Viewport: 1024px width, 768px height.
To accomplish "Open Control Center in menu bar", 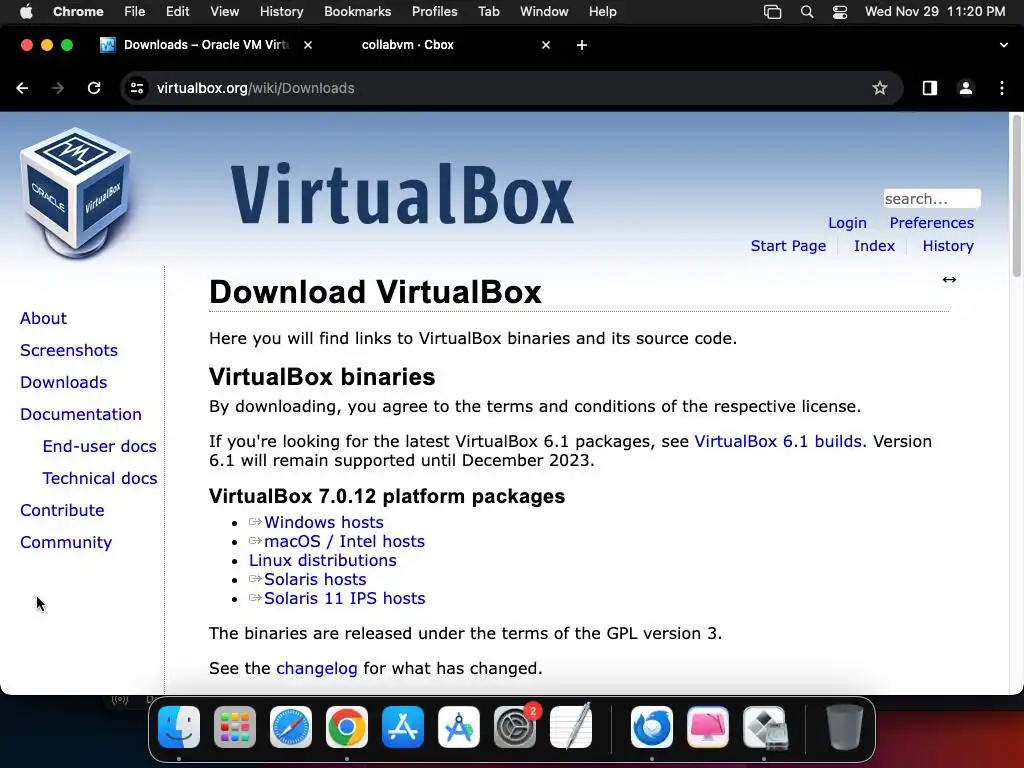I will tap(840, 12).
